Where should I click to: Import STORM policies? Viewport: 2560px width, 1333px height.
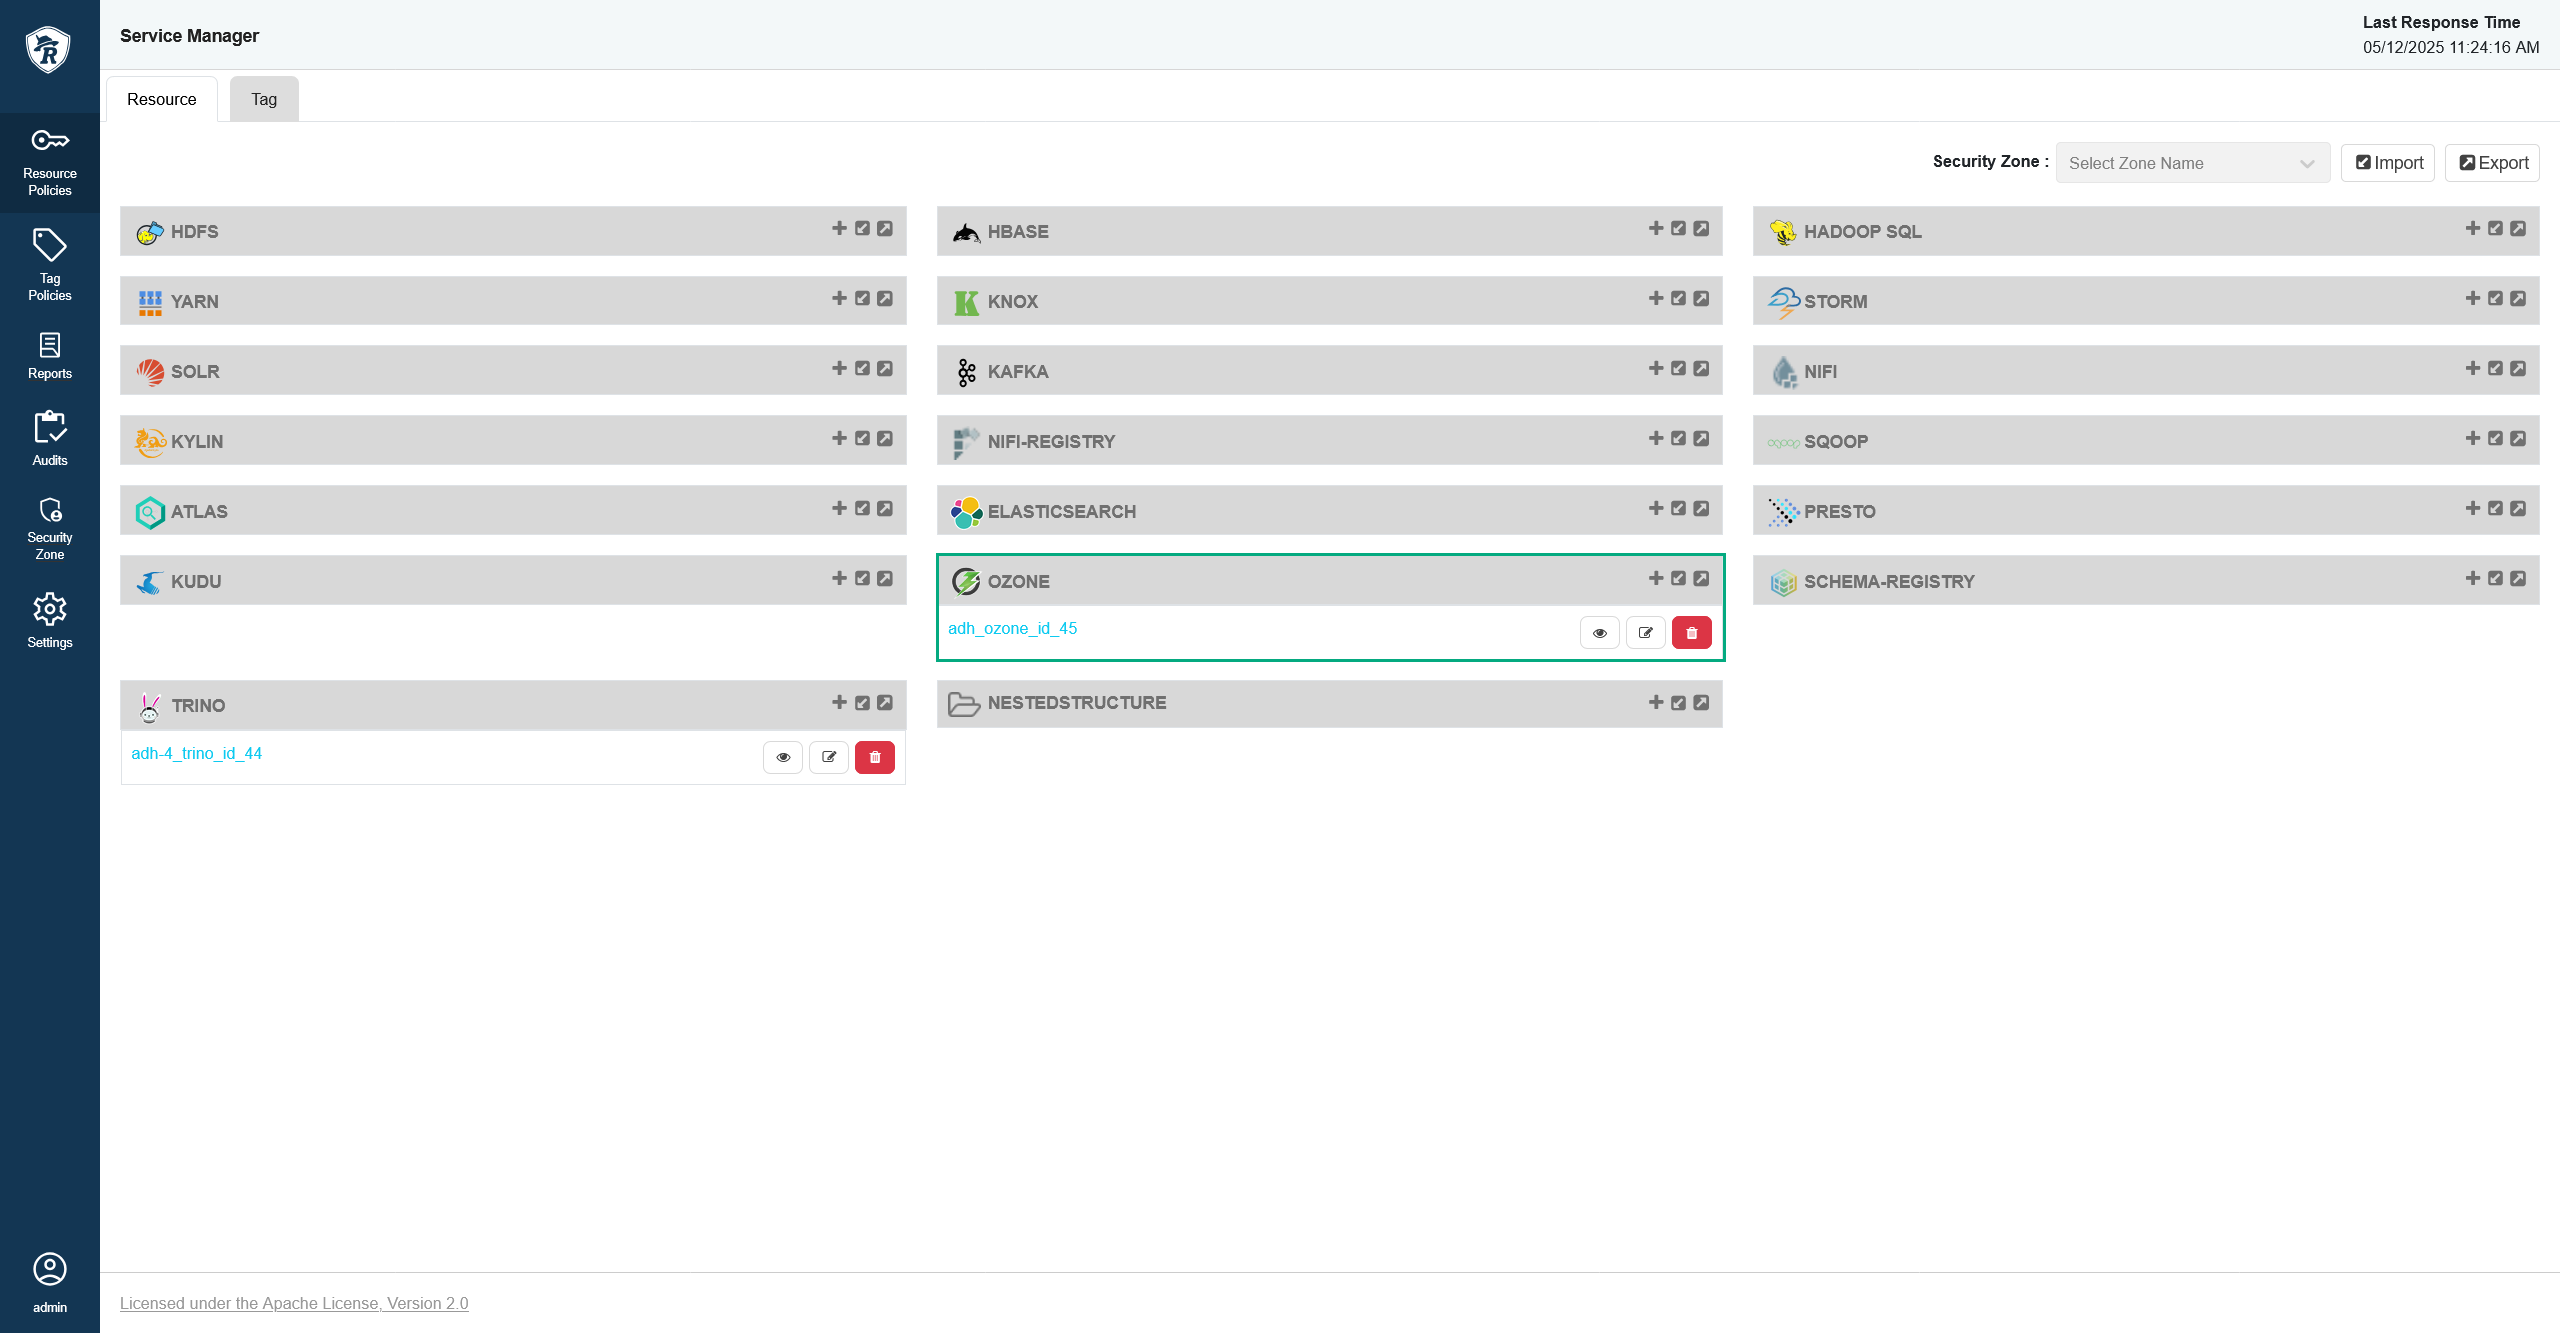[x=2495, y=299]
